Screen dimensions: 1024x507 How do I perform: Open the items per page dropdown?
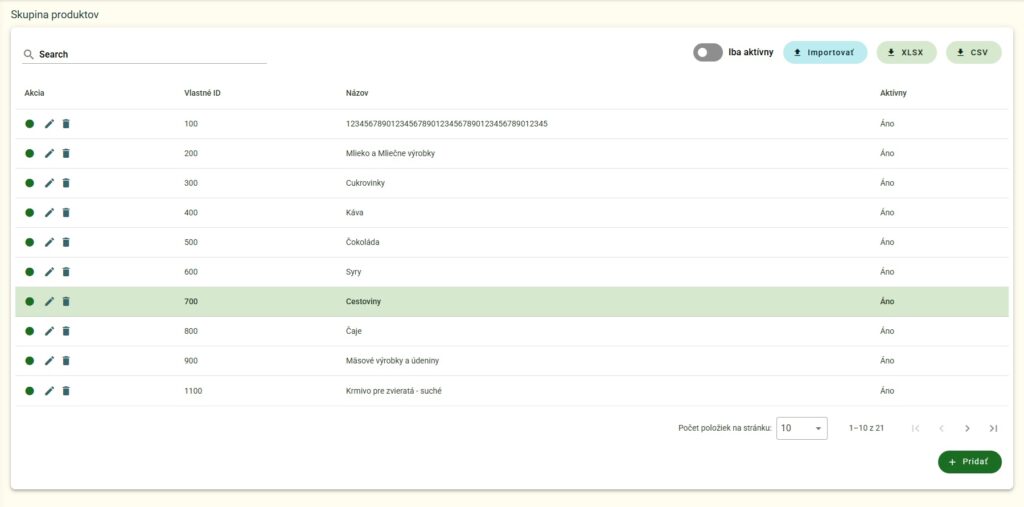coord(802,428)
